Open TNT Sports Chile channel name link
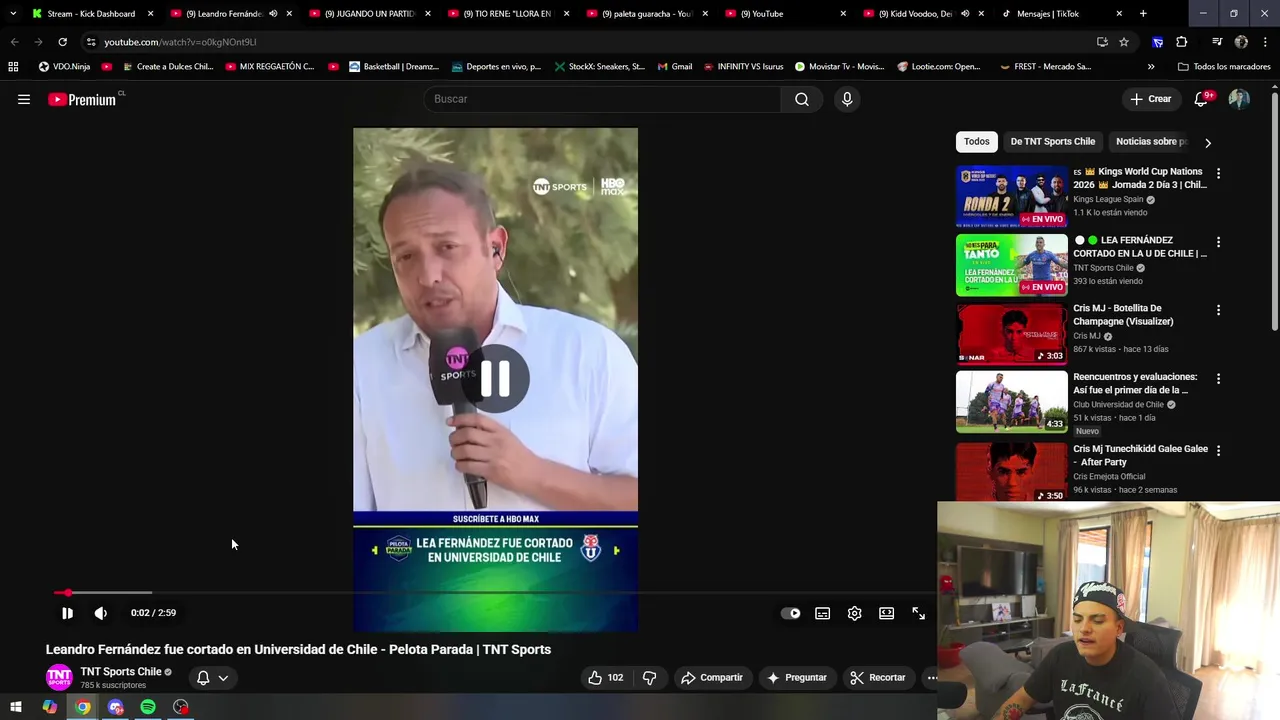Viewport: 1280px width, 720px height. tap(121, 671)
